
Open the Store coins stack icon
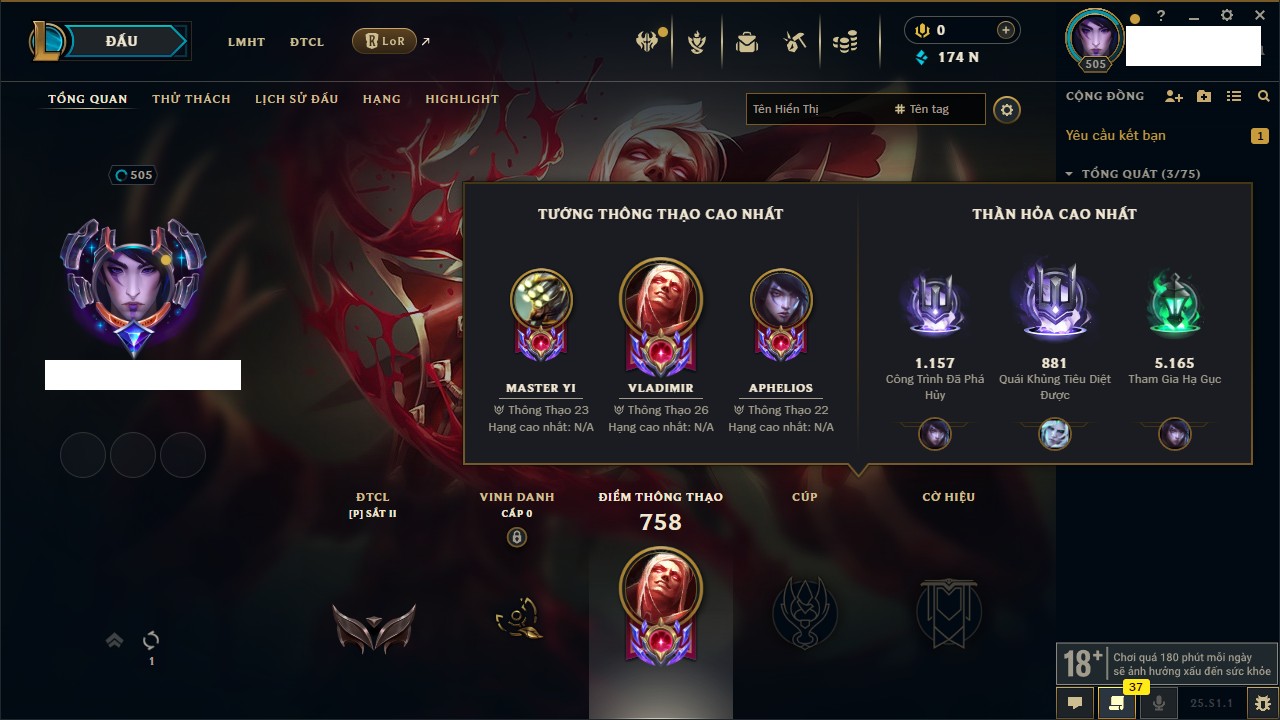(x=845, y=42)
